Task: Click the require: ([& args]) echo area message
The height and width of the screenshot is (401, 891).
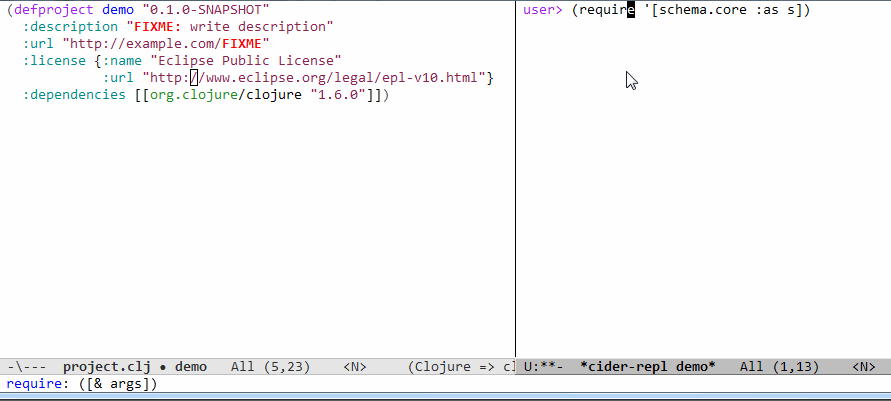Action: coord(82,384)
